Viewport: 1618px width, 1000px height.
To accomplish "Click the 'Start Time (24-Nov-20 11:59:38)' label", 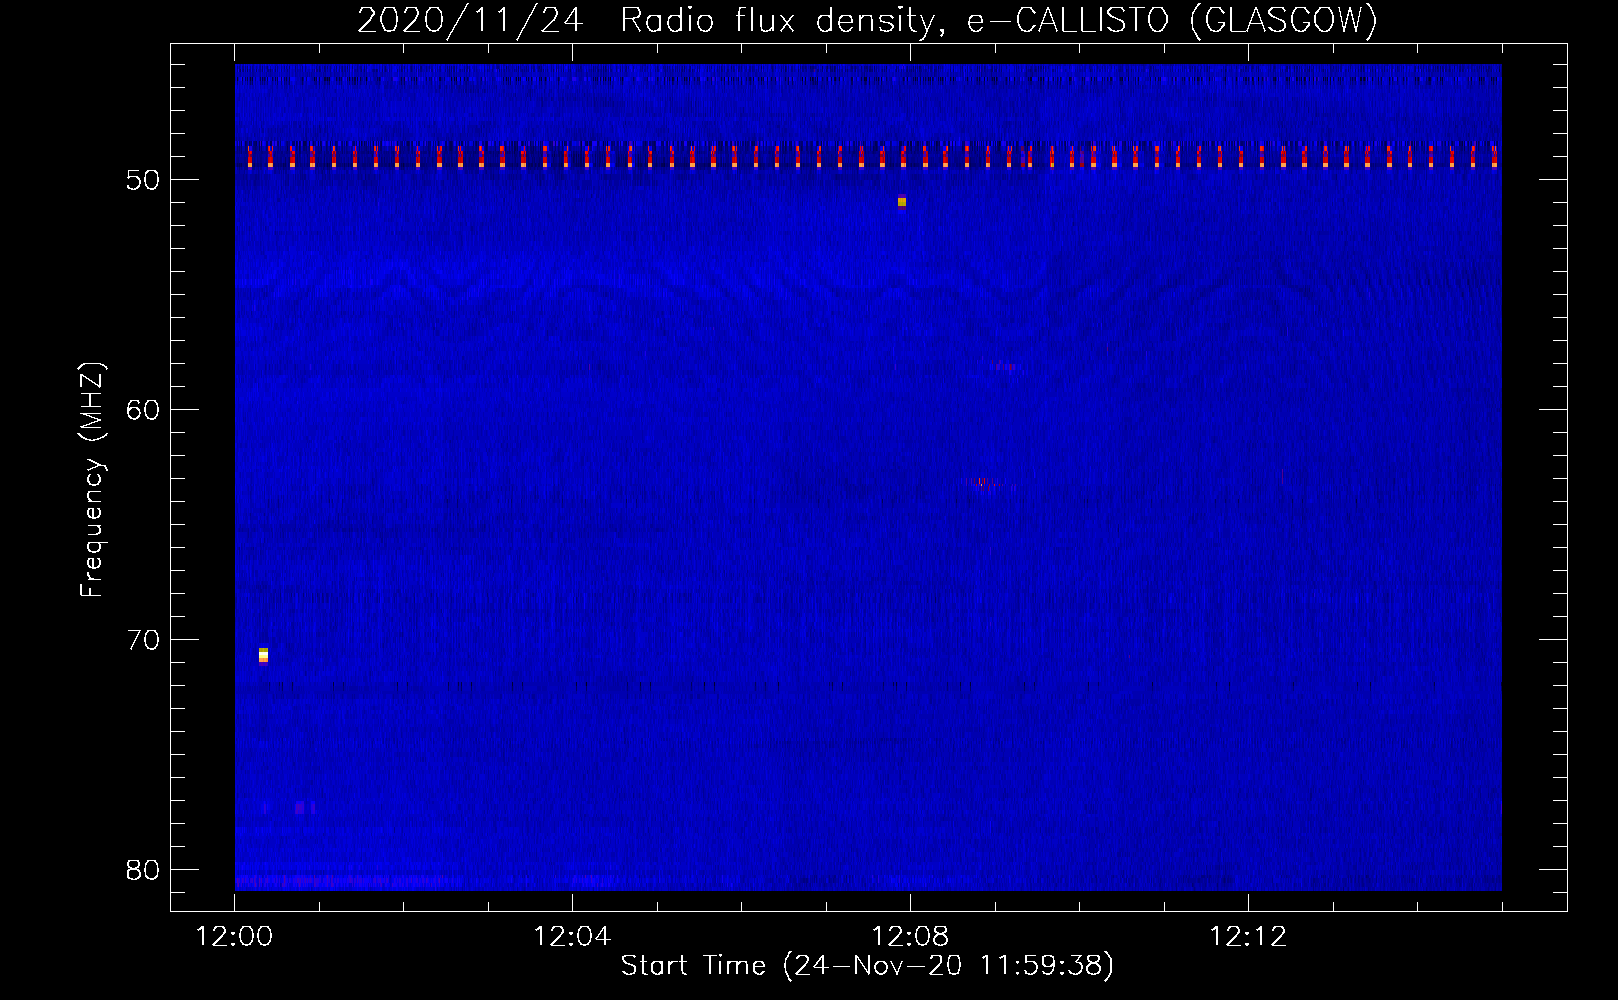I will point(867,966).
